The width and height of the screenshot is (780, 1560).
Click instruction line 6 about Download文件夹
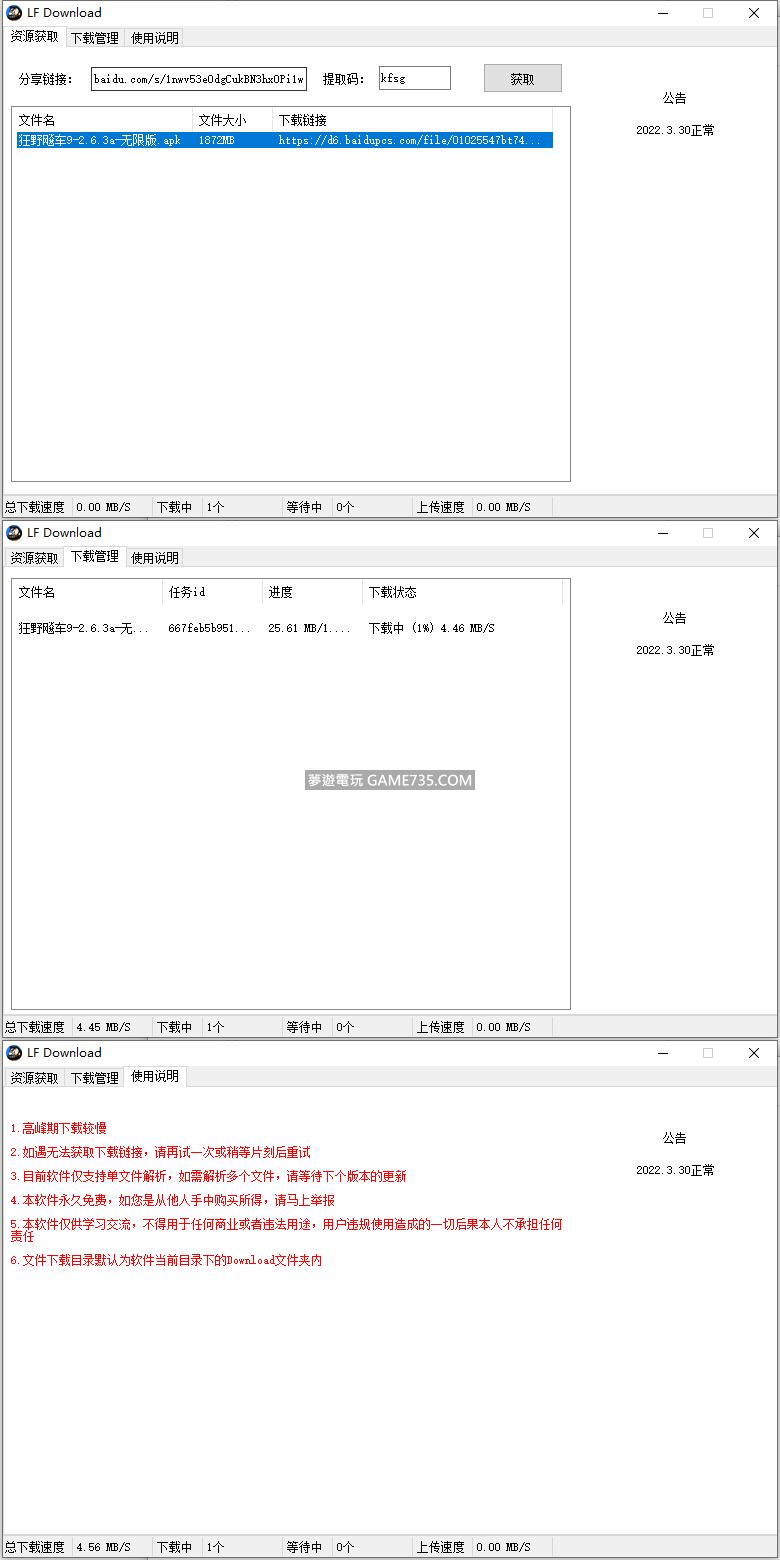click(x=166, y=1260)
